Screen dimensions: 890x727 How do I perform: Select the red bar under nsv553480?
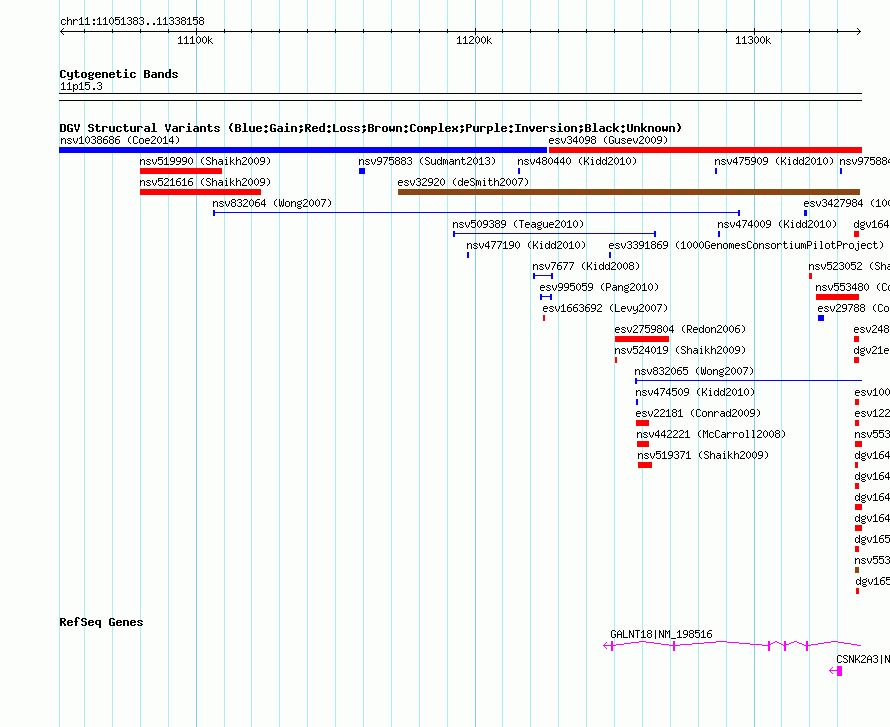(837, 297)
